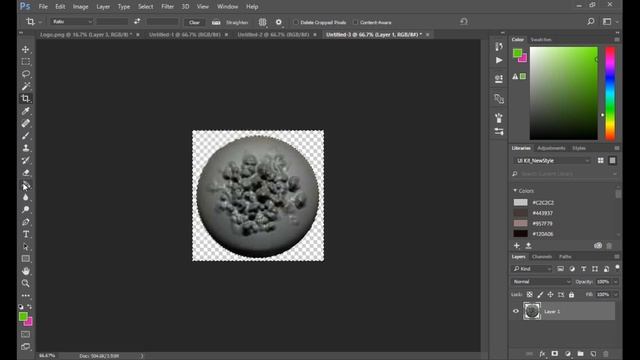Open the layer Fill dropdown arrow
The height and width of the screenshot is (360, 640).
click(x=616, y=294)
